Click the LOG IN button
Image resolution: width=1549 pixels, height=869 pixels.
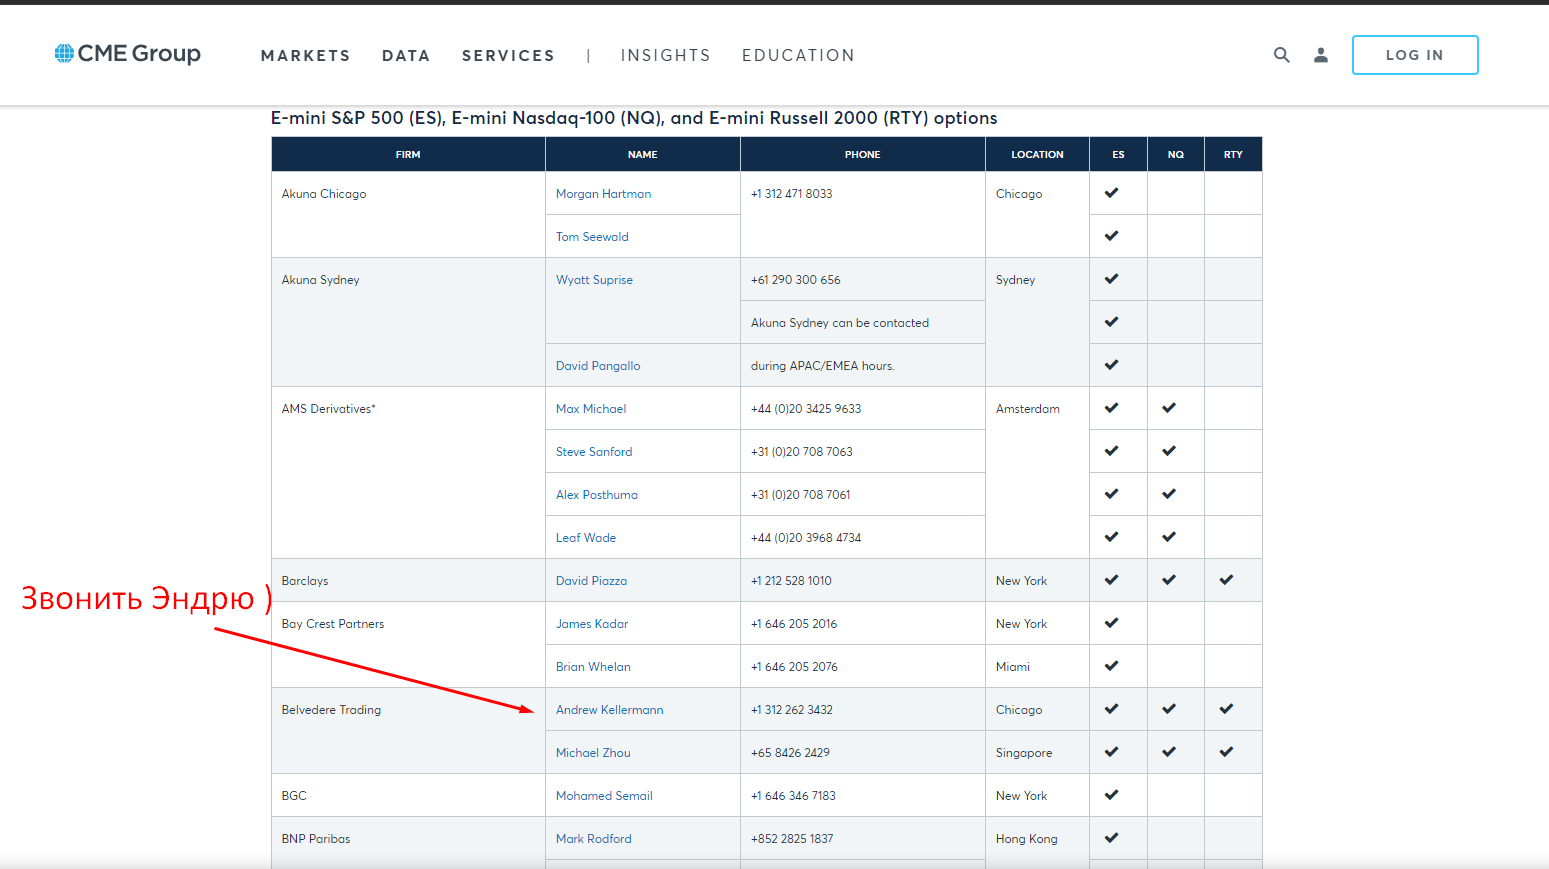[1415, 55]
